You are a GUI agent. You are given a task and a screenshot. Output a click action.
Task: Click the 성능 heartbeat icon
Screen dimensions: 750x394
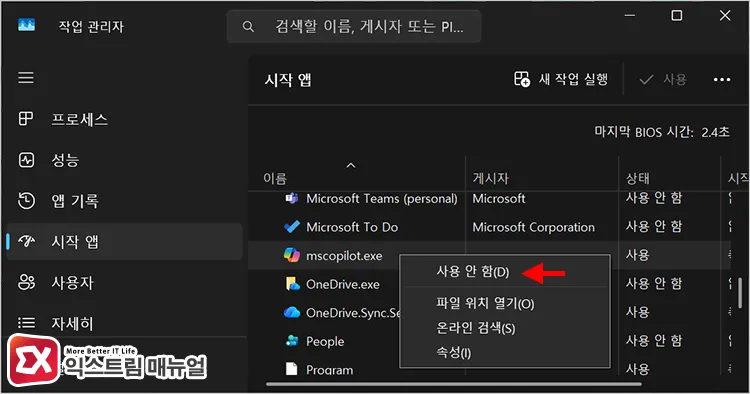26,160
